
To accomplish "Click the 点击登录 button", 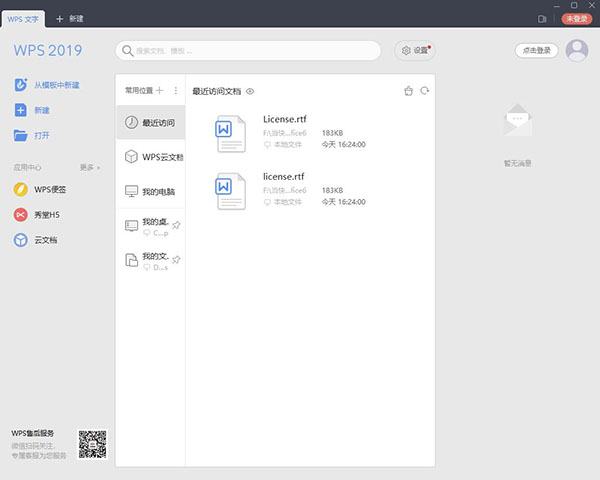I will point(536,51).
